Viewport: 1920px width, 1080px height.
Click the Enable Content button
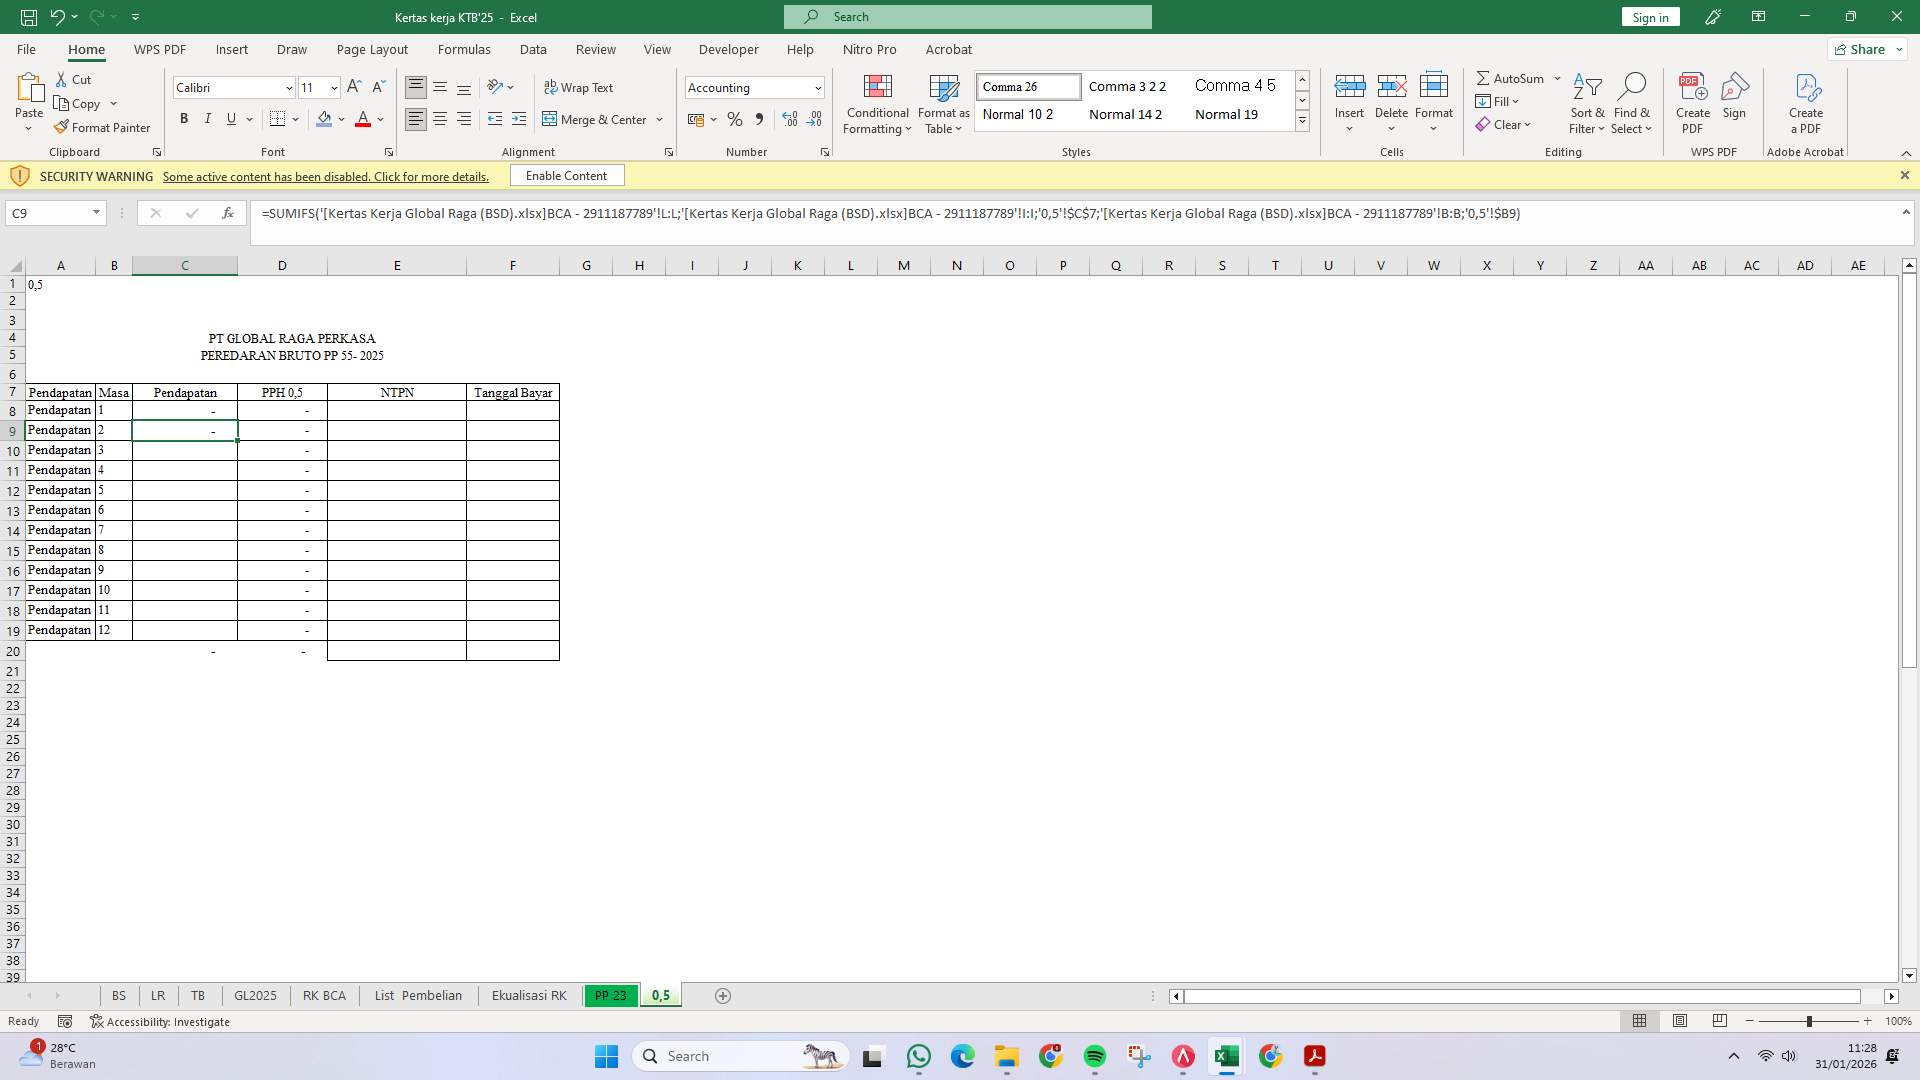(566, 175)
